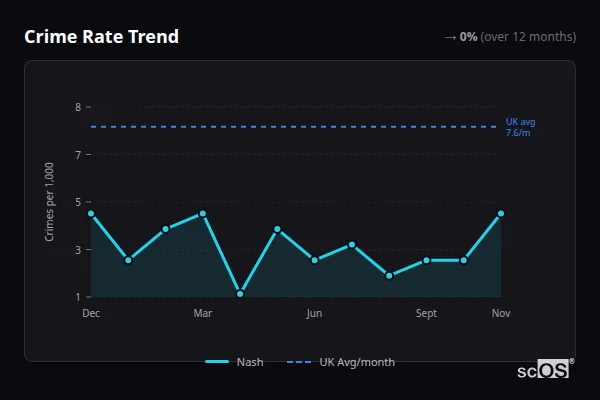Select the Jun data point on the Nash line
The height and width of the screenshot is (400, 600).
pos(315,260)
